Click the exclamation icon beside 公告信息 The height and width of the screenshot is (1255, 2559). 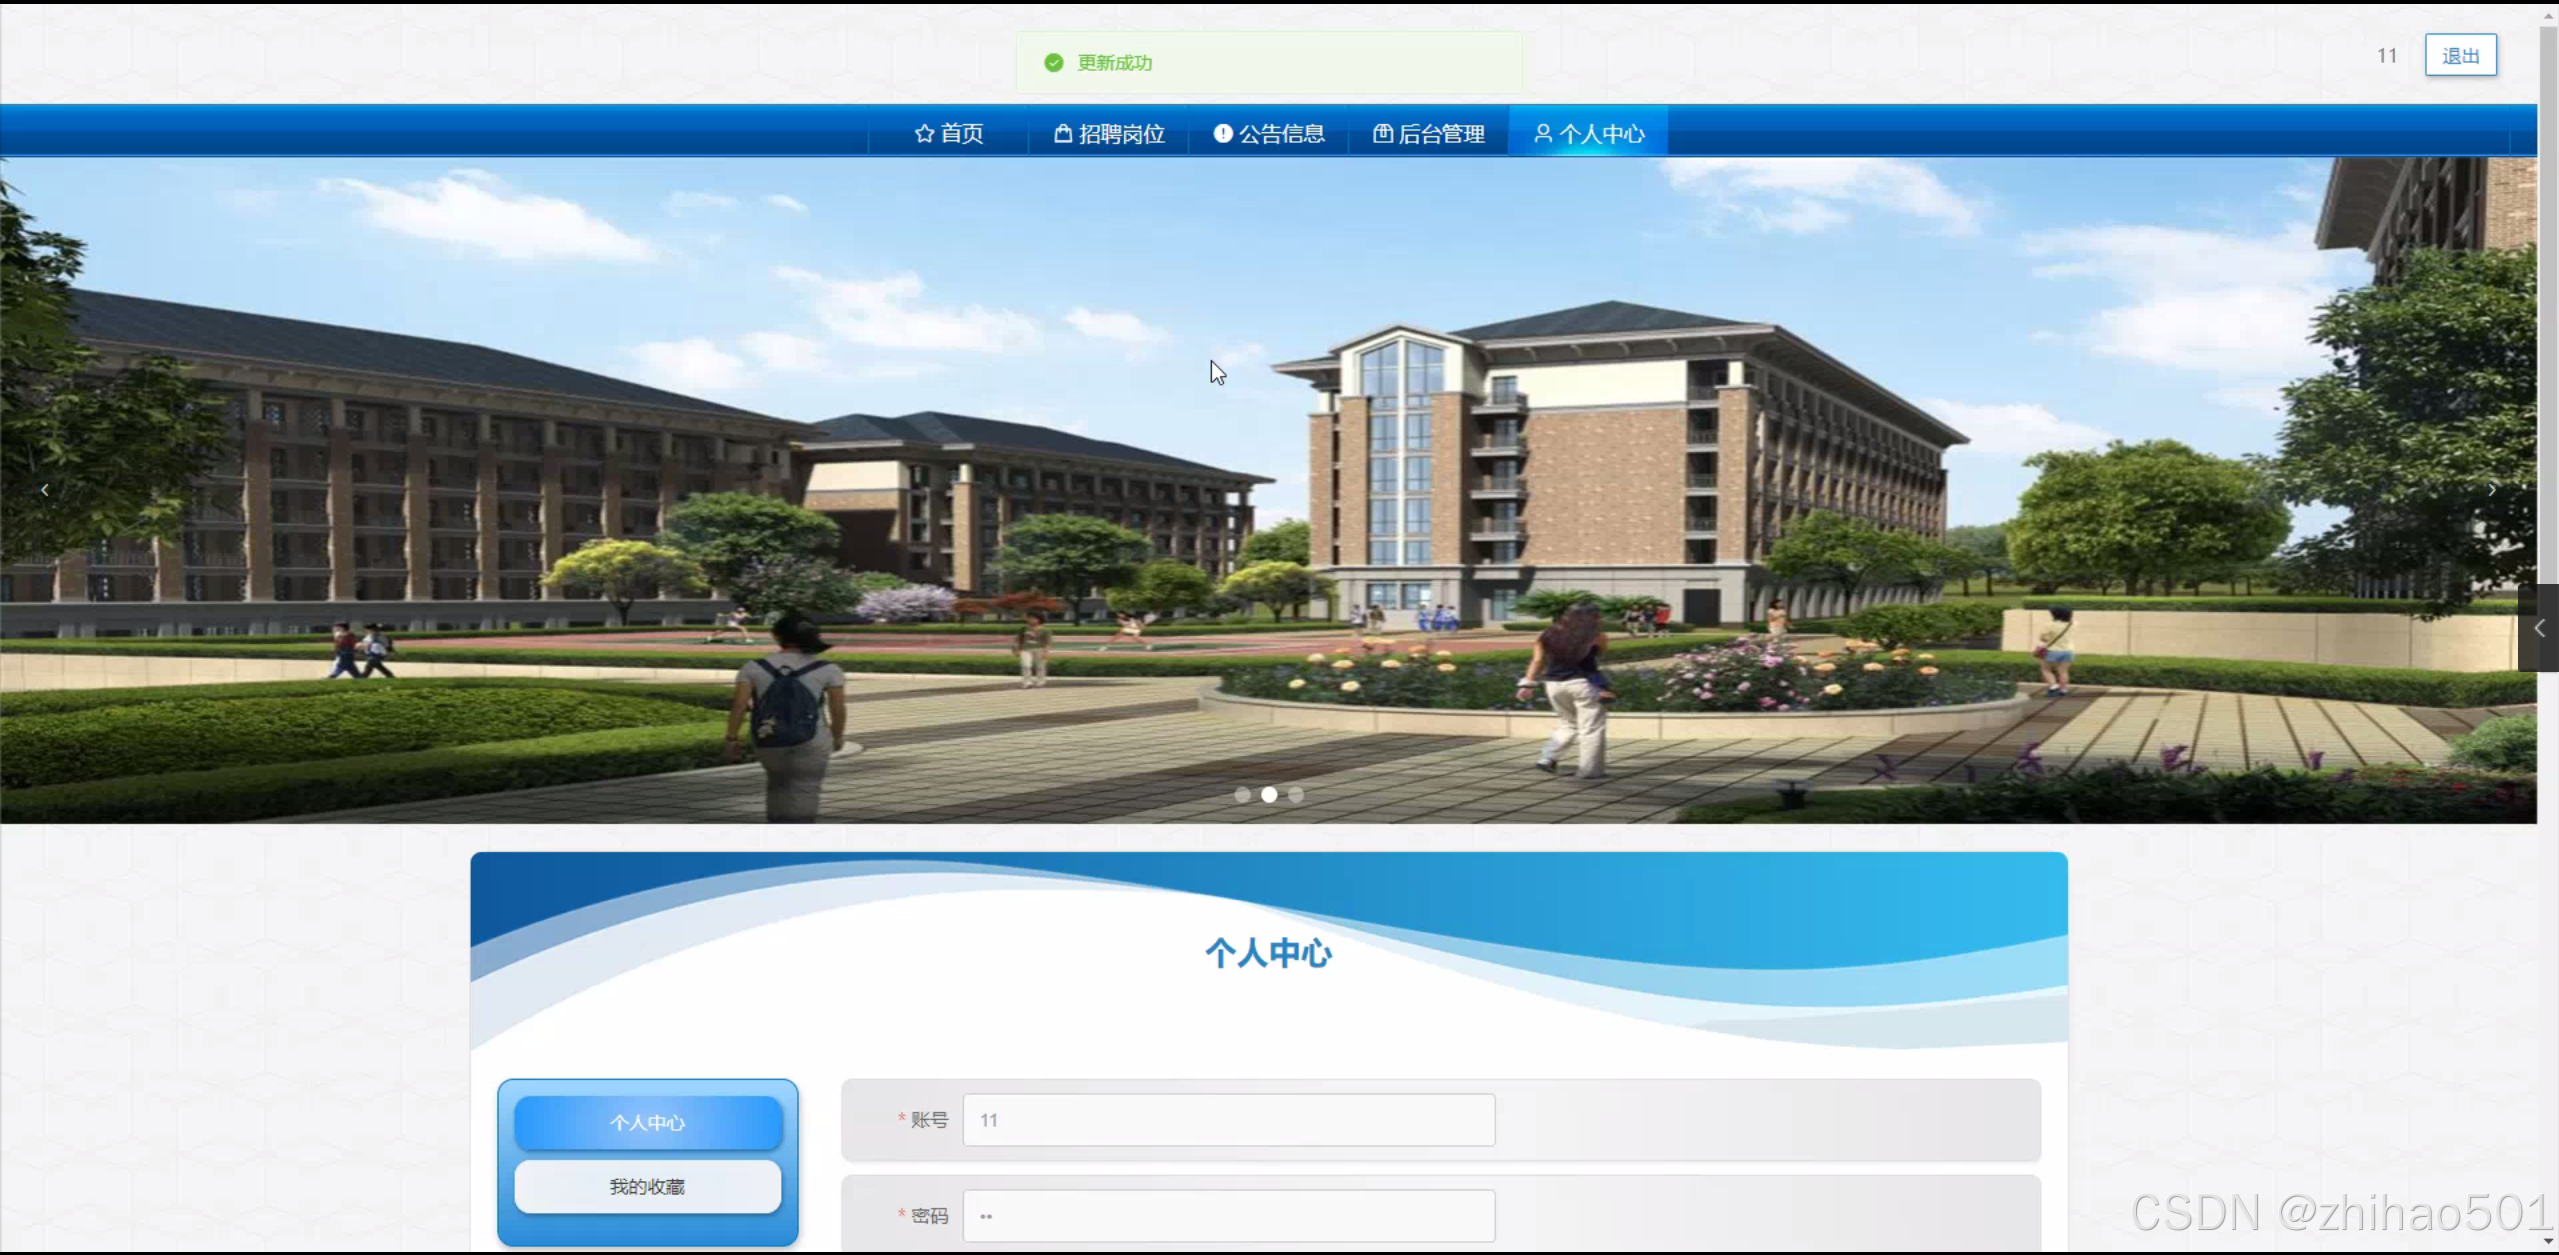click(1222, 133)
